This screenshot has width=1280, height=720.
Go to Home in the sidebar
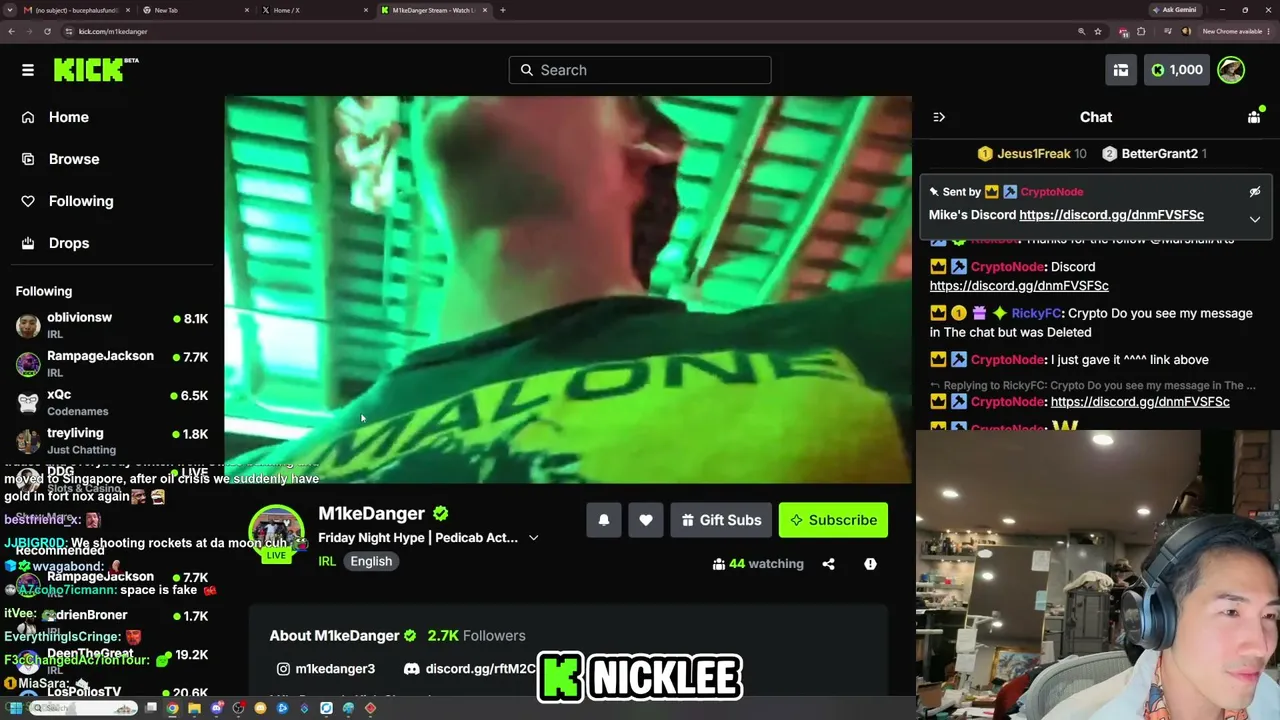pyautogui.click(x=57, y=117)
